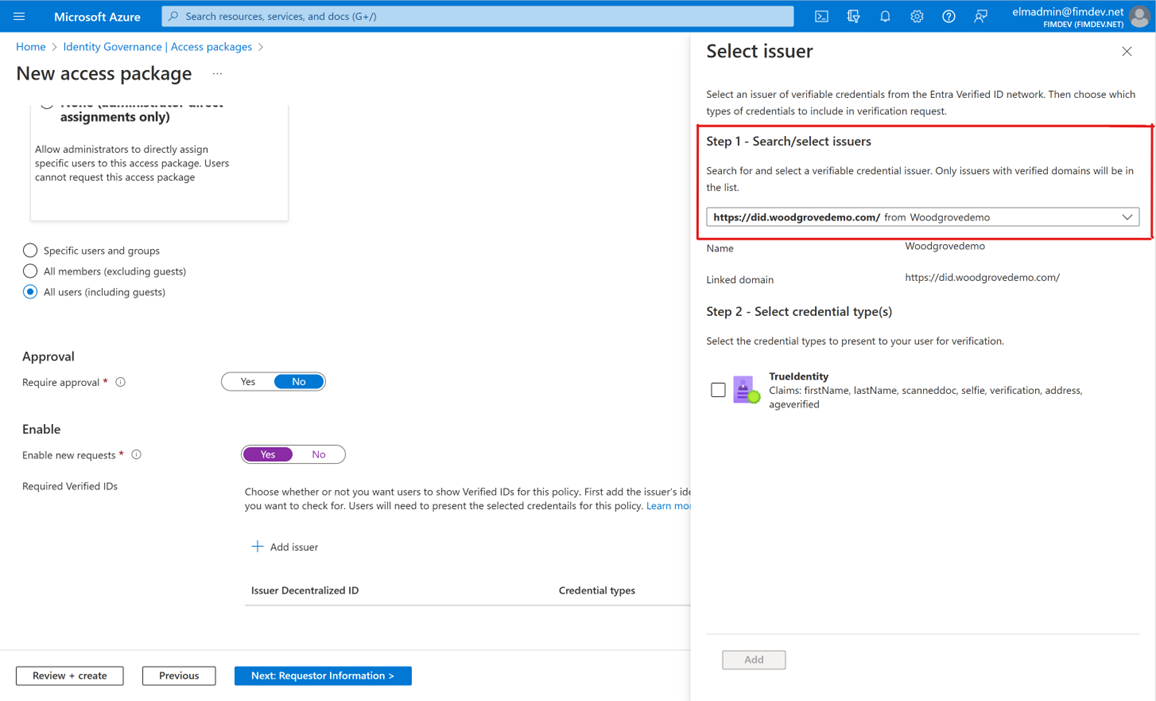Select All members (excluding guests) option
The width and height of the screenshot is (1156, 701).
coord(30,271)
